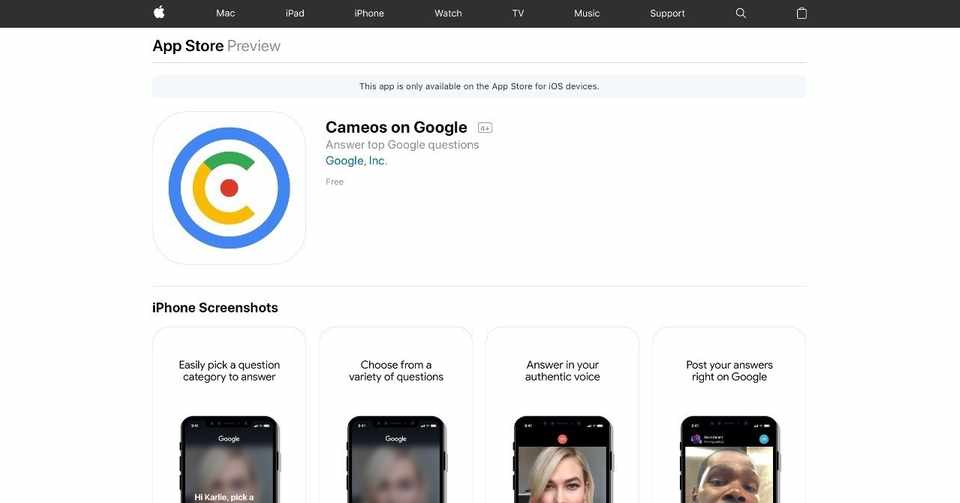Open the Mac menu item
The width and height of the screenshot is (960, 503).
(x=225, y=13)
